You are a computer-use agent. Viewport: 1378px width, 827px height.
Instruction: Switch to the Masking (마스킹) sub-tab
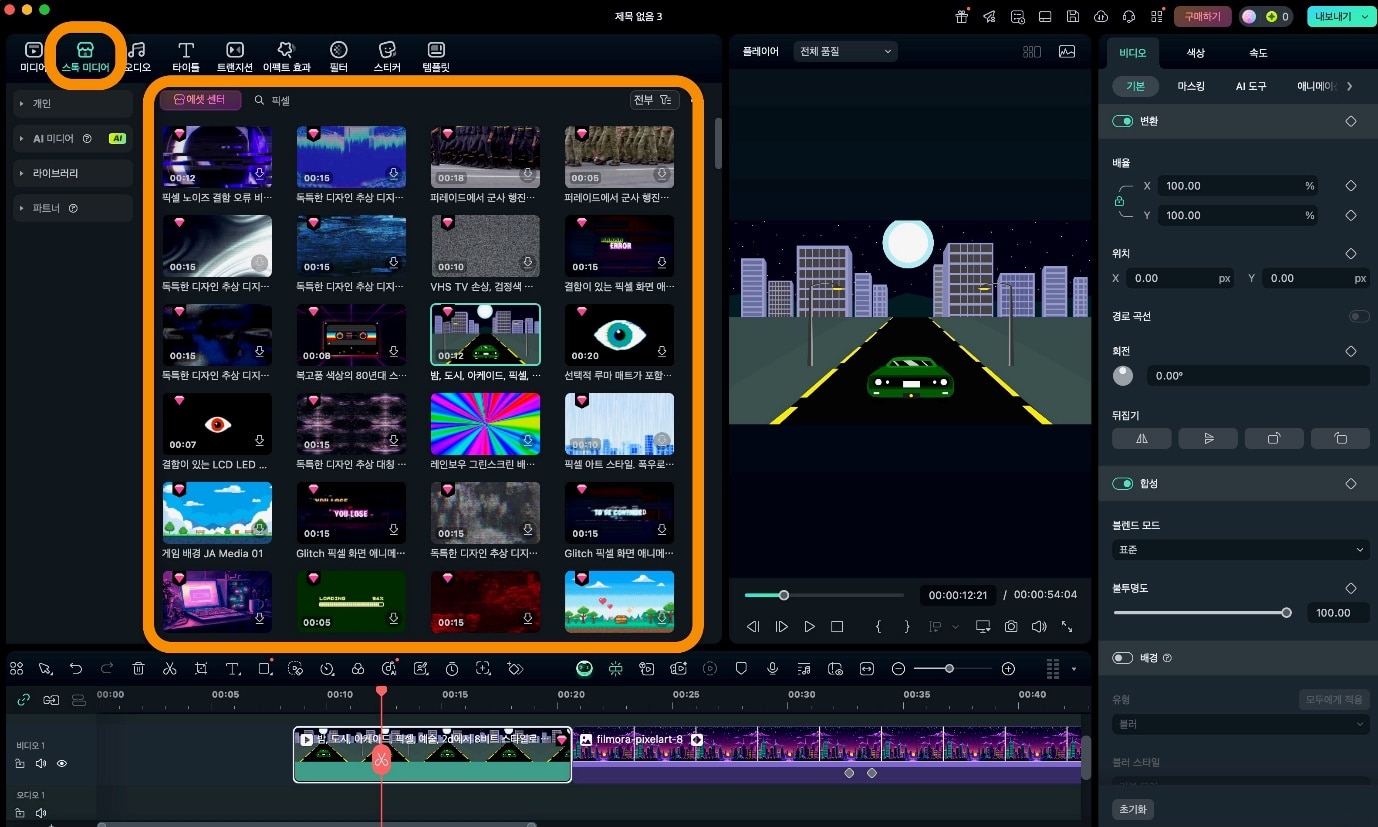pyautogui.click(x=1191, y=87)
